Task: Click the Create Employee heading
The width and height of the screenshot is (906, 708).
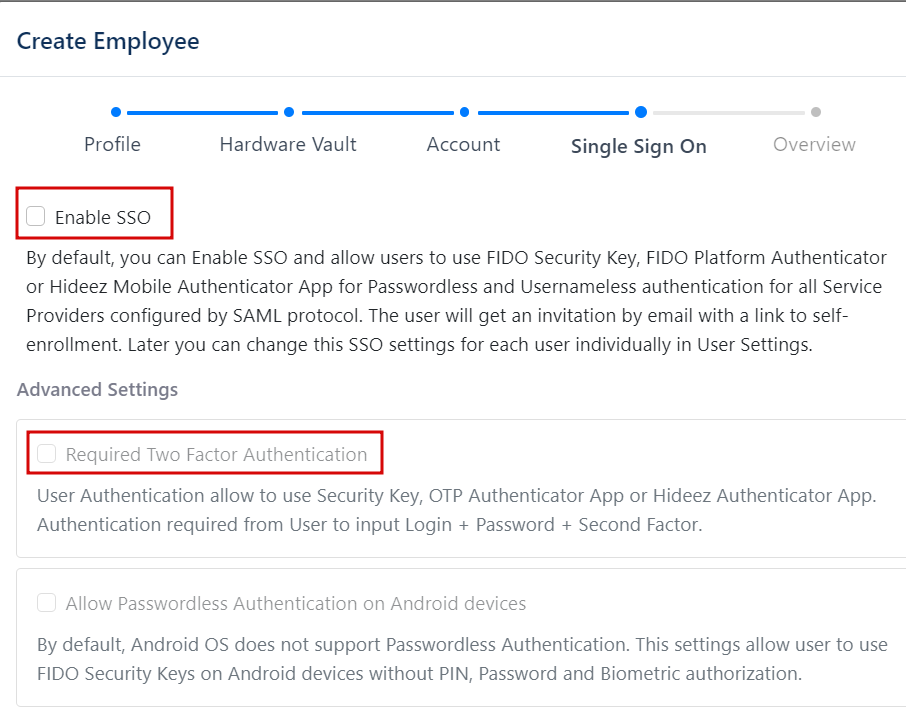Action: coord(107,41)
